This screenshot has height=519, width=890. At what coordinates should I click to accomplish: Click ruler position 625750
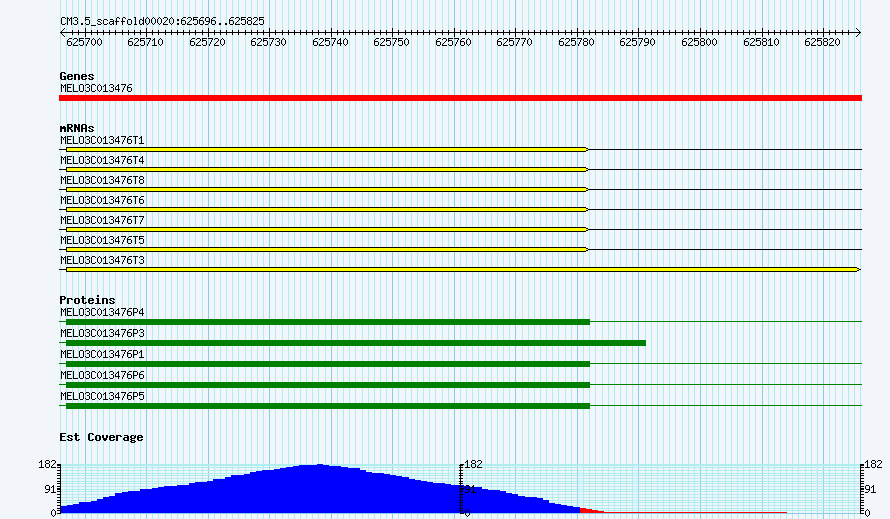click(392, 42)
